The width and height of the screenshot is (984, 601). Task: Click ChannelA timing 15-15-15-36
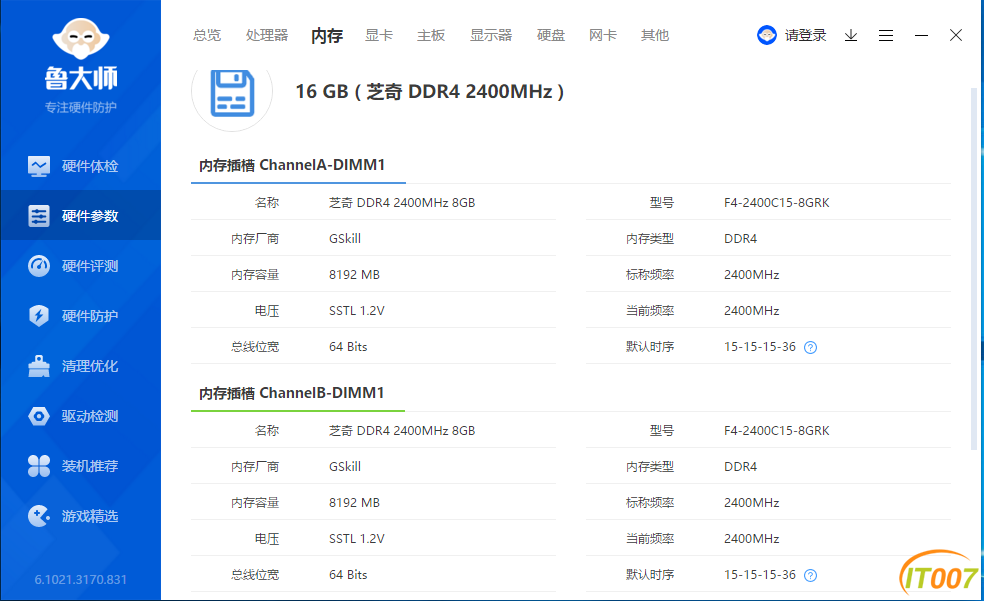coord(759,347)
